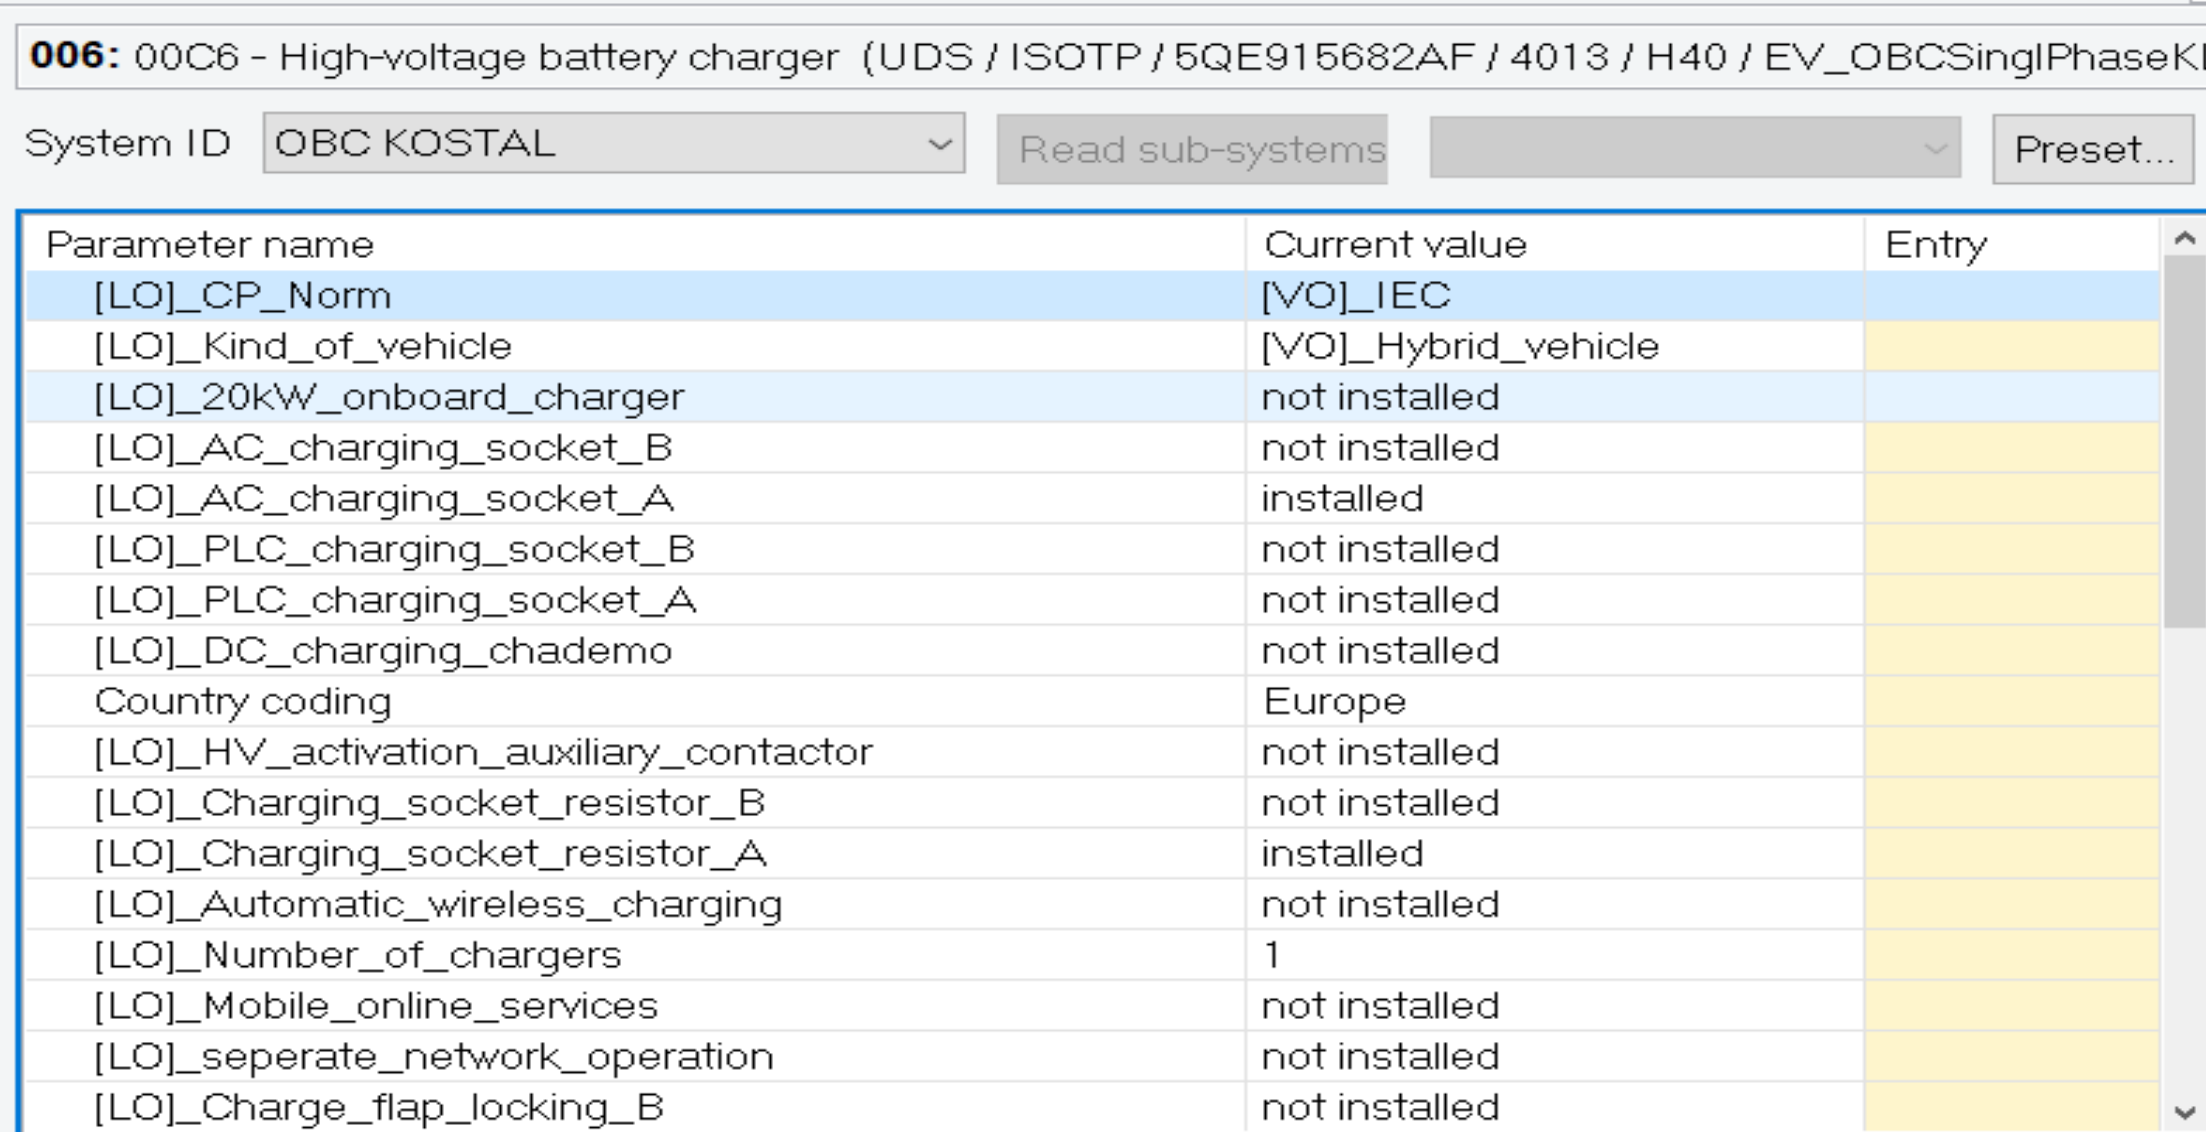Click the scrollbar up arrow
Image resolution: width=2206 pixels, height=1132 pixels.
(x=2184, y=238)
